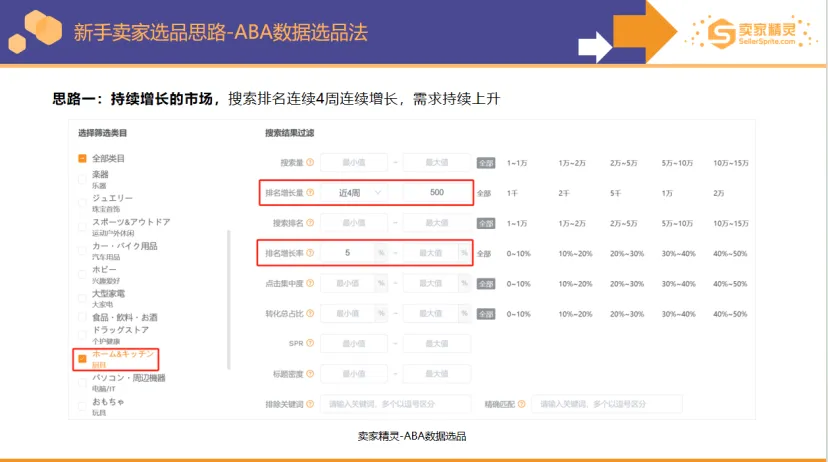Open the help tooltip icon for 搜索排名
This screenshot has height=462, width=828.
coord(310,223)
